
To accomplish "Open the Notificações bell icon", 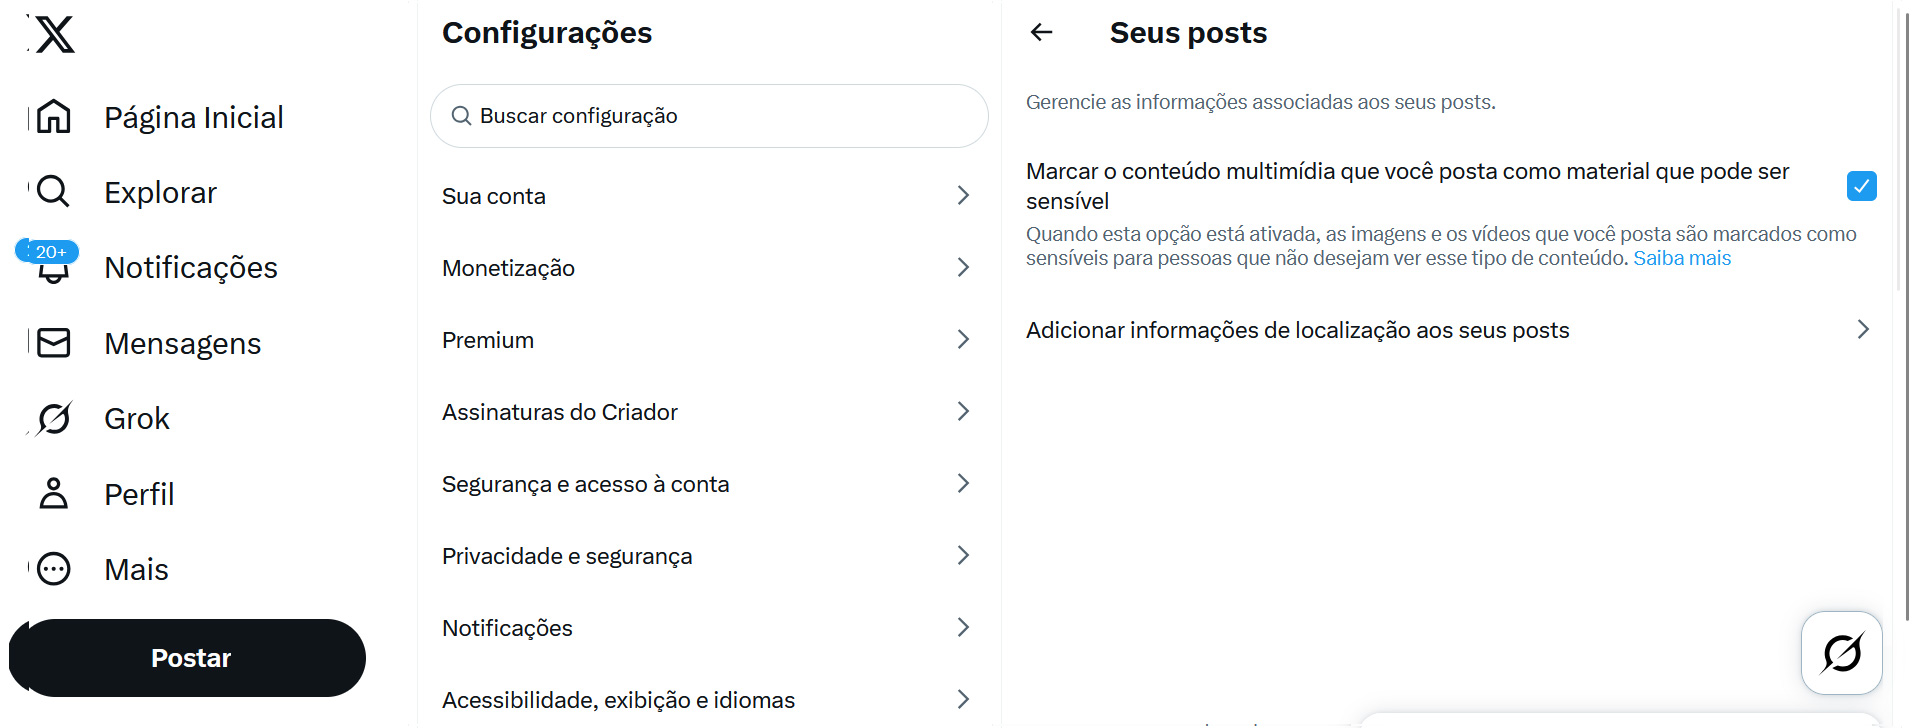I will [x=54, y=268].
